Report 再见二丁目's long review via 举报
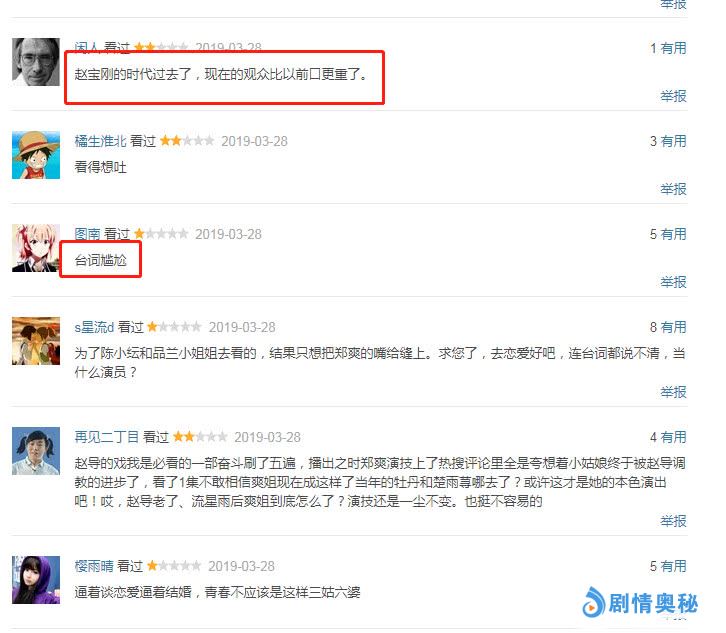This screenshot has height=633, width=726. click(673, 521)
